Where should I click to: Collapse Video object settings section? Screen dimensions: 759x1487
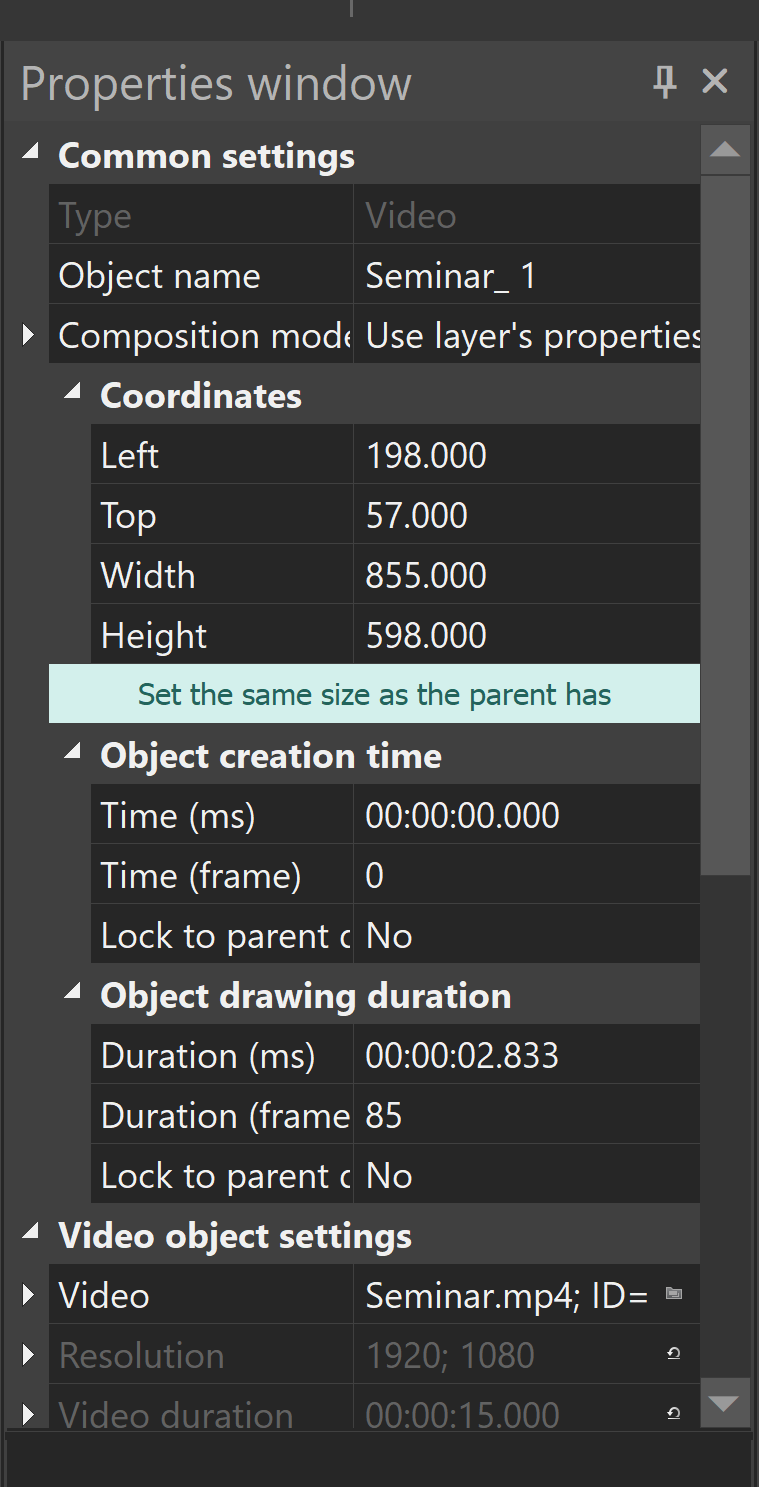(x=31, y=1233)
